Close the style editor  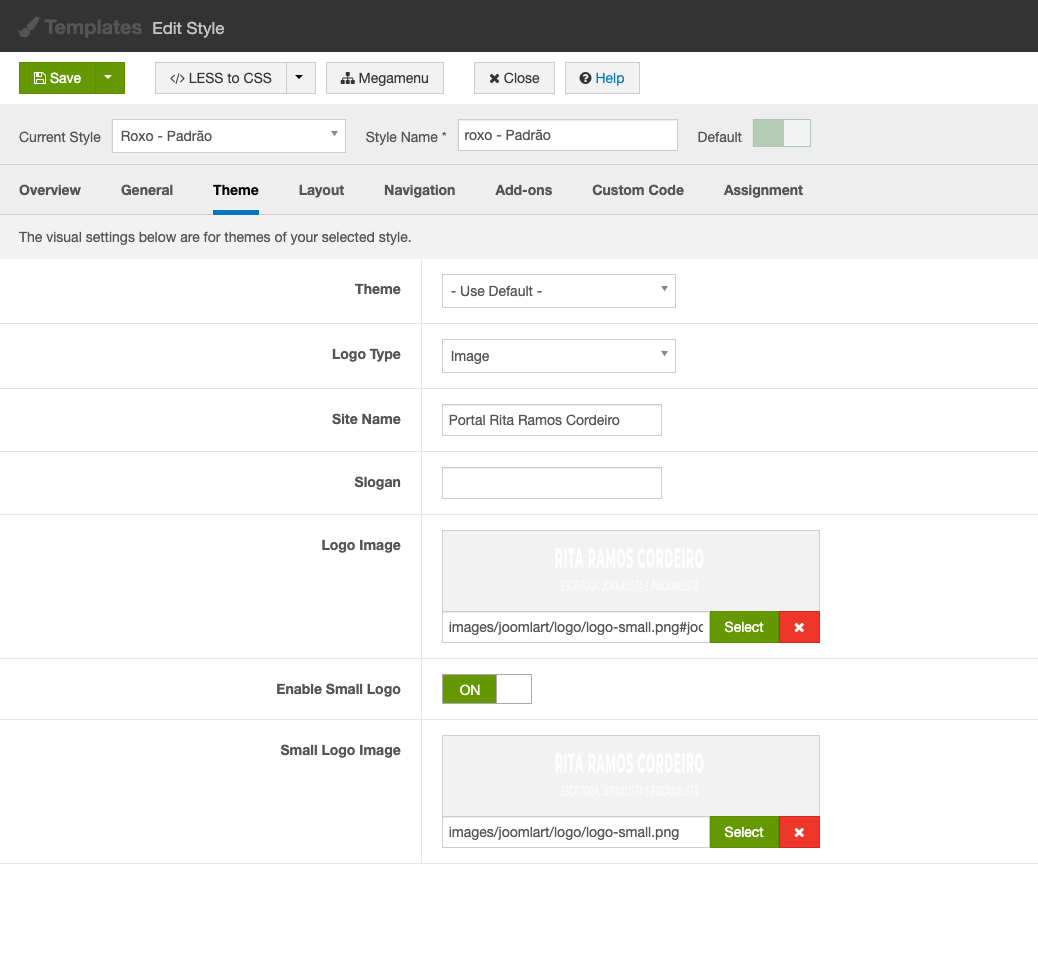(514, 78)
